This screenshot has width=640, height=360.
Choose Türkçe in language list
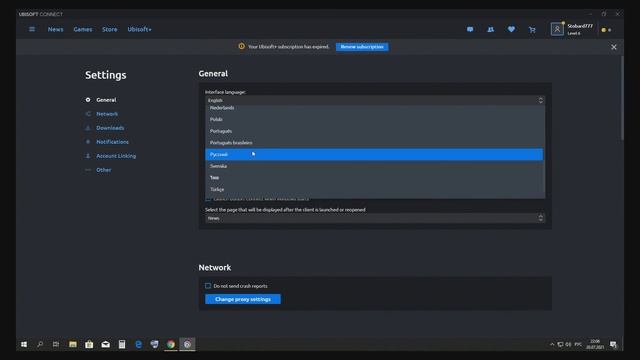pos(374,189)
